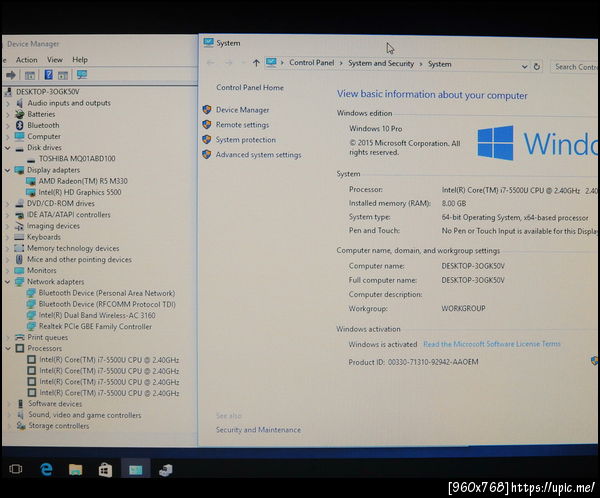Screen dimensions: 600x498
Task: Click the Imaging devices icon
Action: pyautogui.click(x=19, y=226)
